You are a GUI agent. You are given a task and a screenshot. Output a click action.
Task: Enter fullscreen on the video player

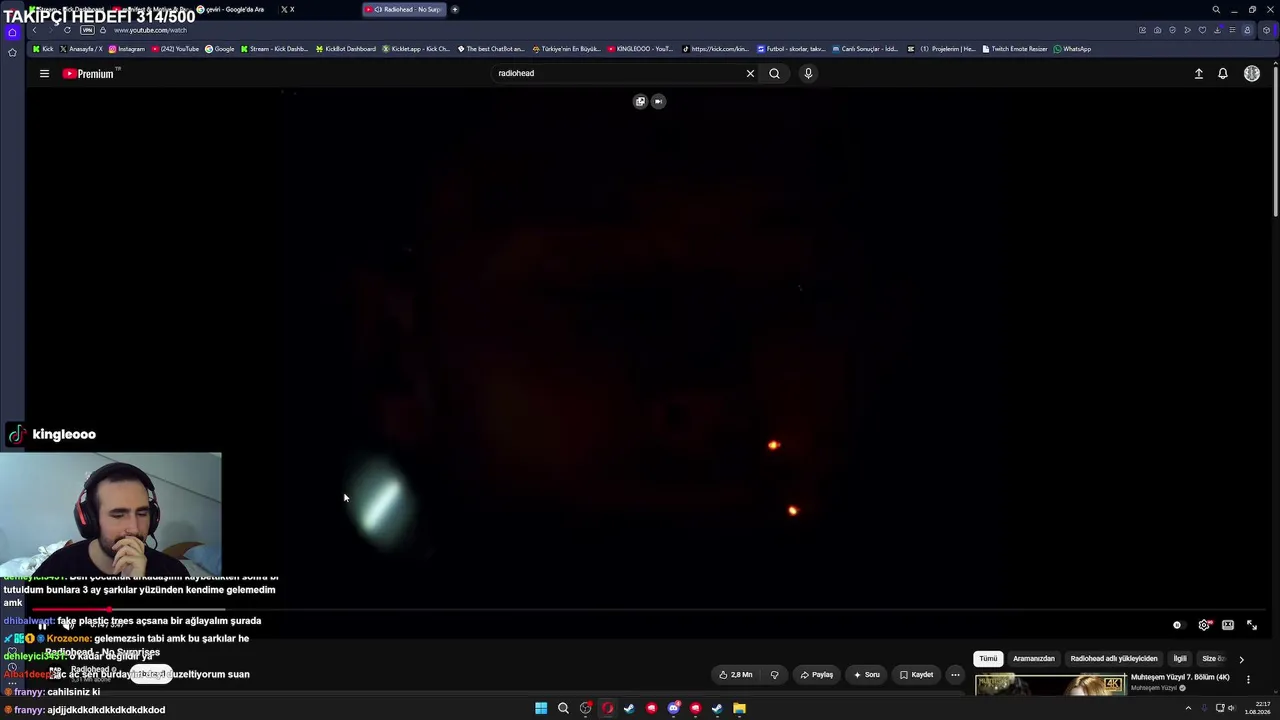point(1251,625)
